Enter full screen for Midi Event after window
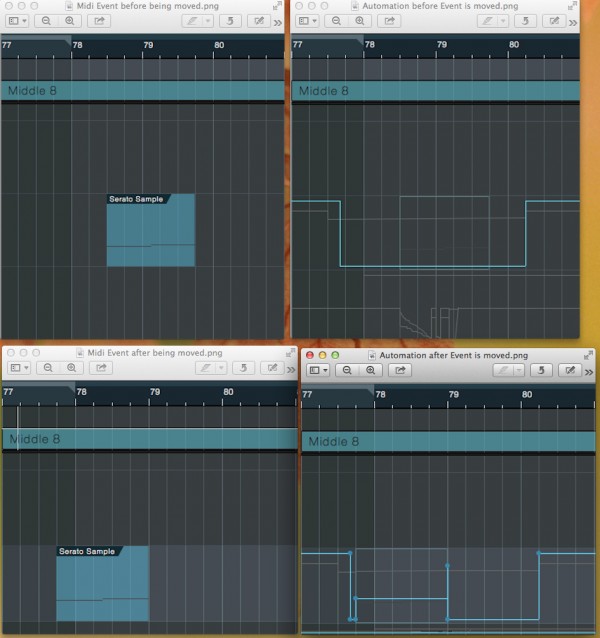The width and height of the screenshot is (600, 638). [290, 353]
